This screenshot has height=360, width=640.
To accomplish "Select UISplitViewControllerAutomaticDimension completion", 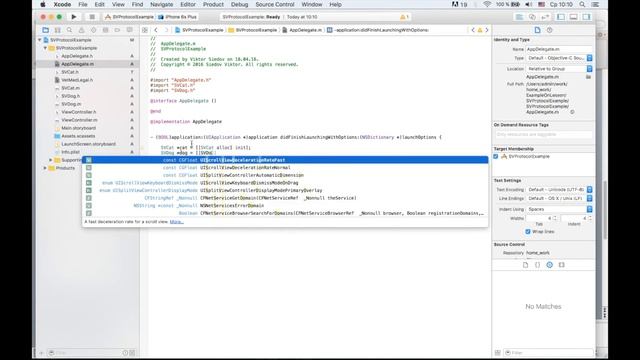I will pos(285,175).
